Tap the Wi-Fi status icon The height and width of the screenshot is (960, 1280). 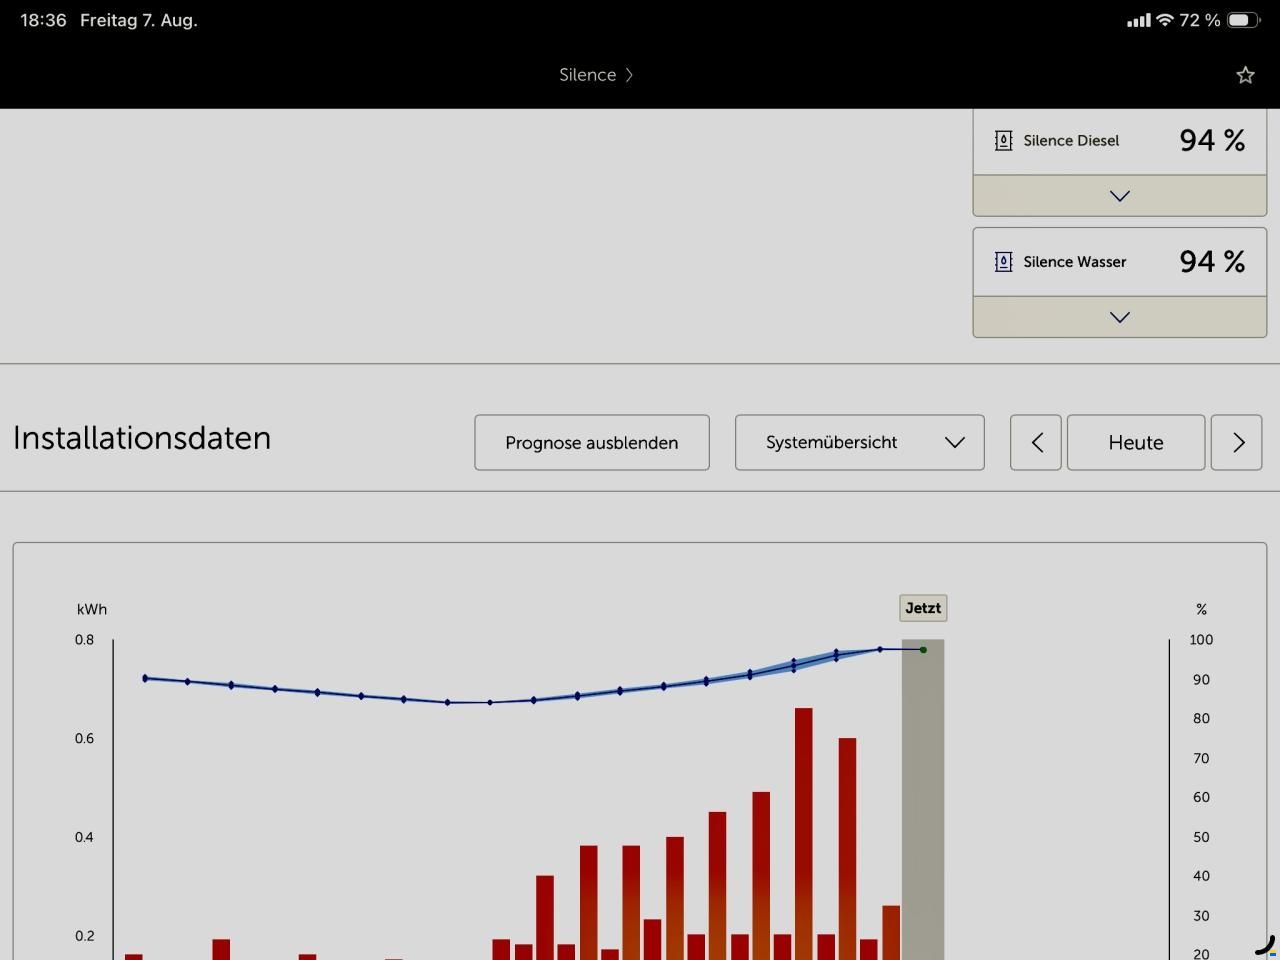(x=1164, y=20)
